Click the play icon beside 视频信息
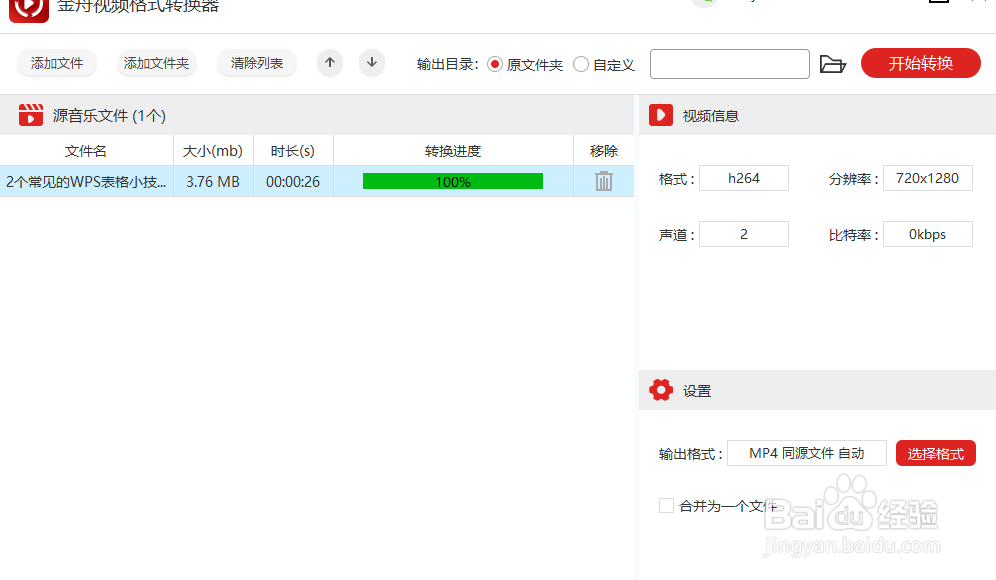This screenshot has height=580, width=996. (x=661, y=114)
